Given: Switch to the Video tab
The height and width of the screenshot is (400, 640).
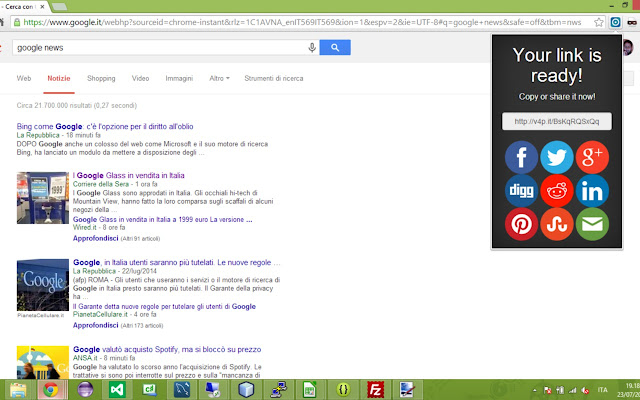Looking at the screenshot, I should point(140,78).
